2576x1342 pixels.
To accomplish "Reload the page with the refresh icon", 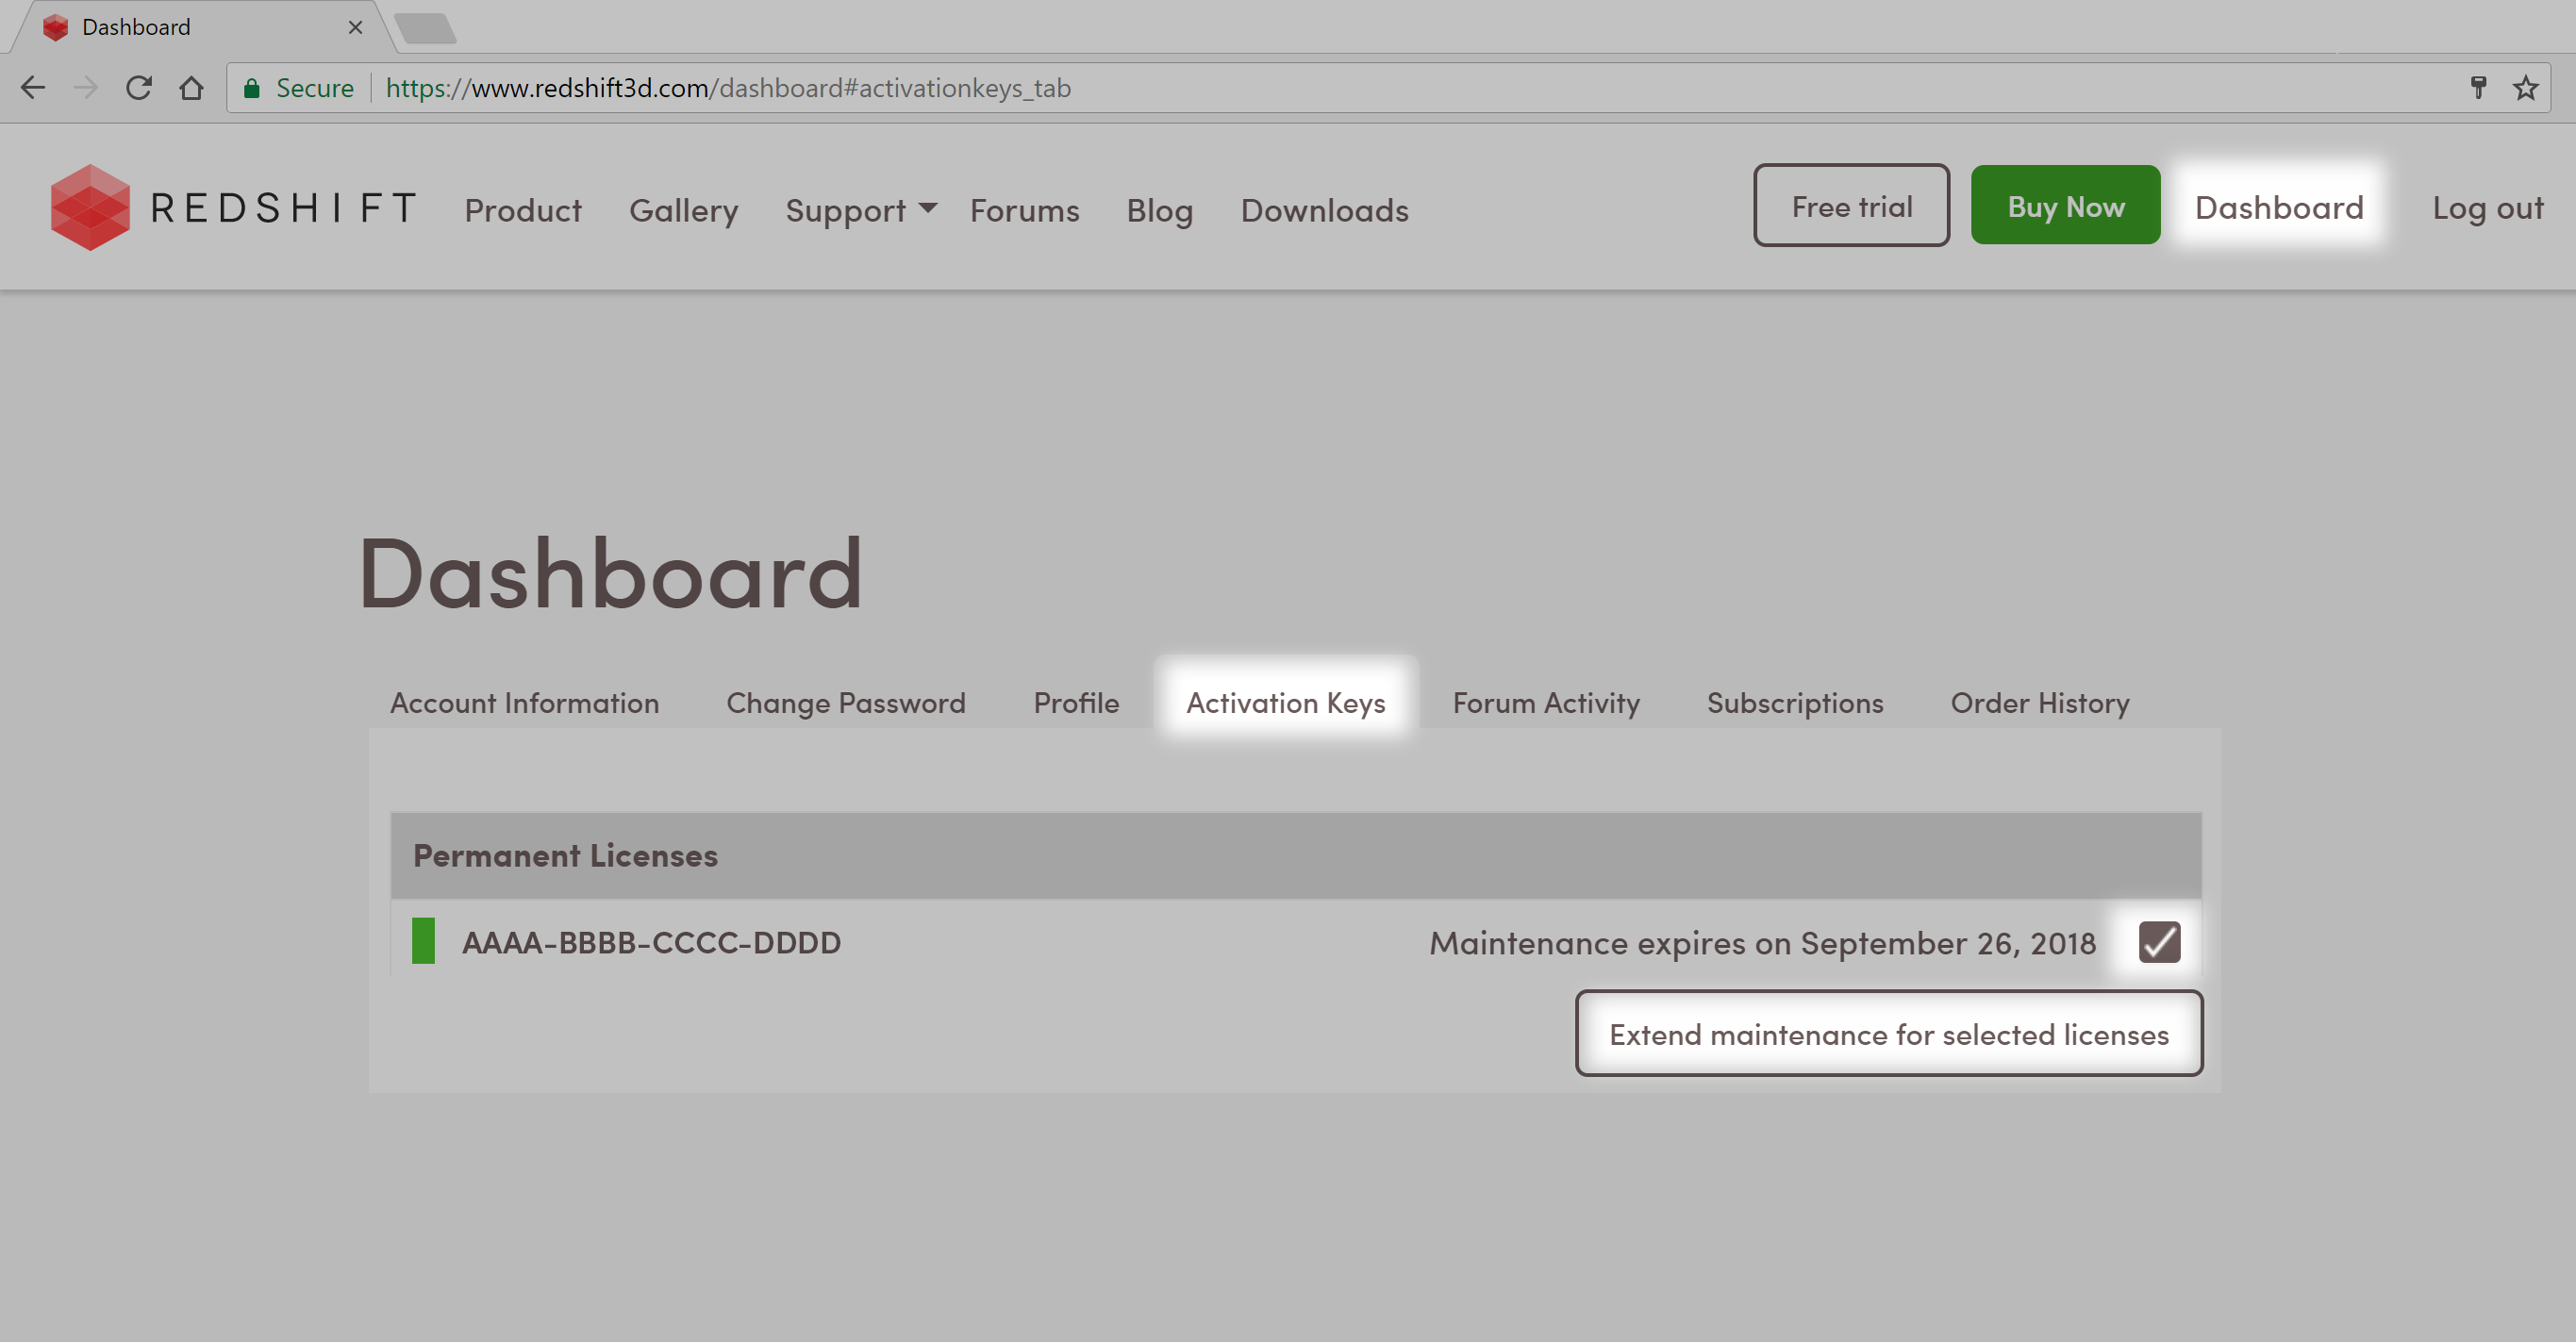I will pos(139,88).
